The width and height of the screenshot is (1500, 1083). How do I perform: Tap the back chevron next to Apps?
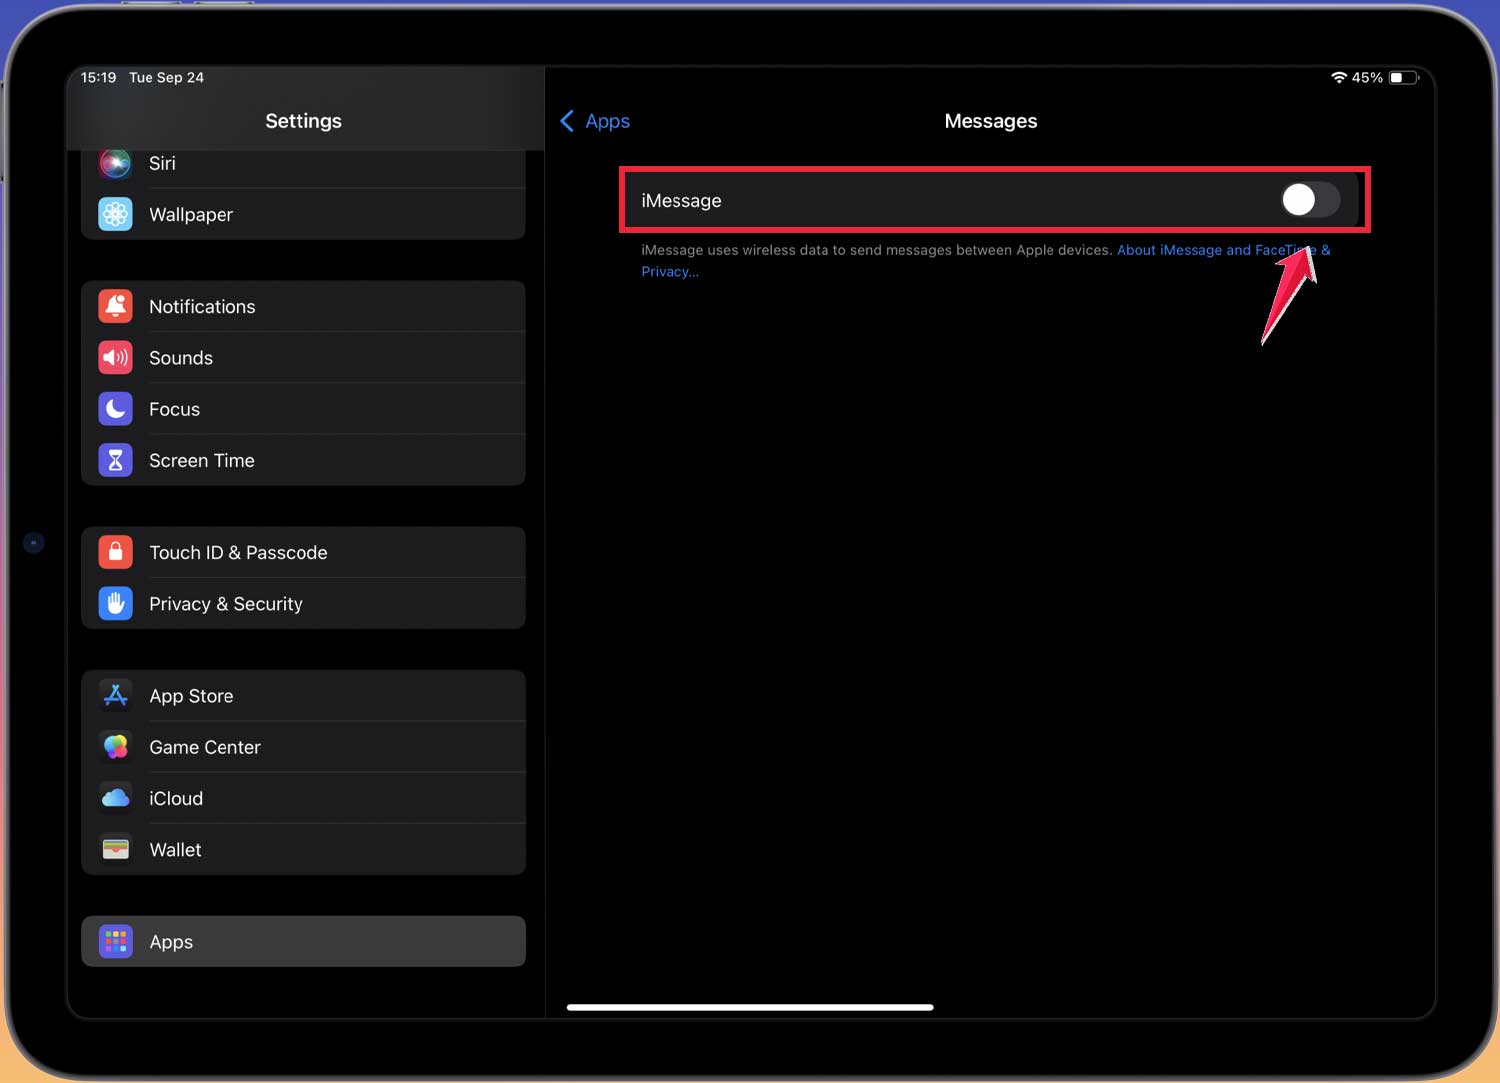click(567, 121)
